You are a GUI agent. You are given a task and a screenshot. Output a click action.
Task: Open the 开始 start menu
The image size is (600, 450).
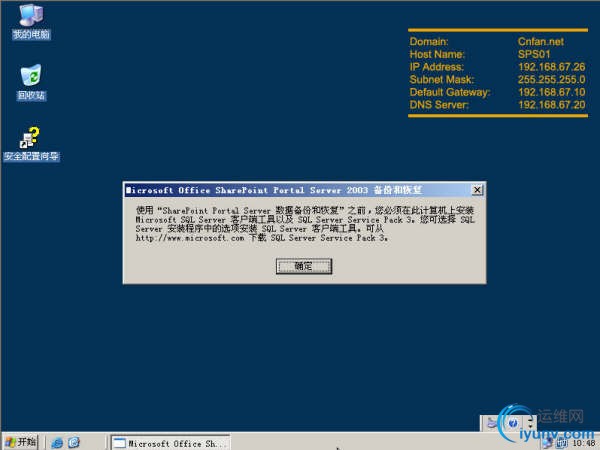(x=21, y=442)
